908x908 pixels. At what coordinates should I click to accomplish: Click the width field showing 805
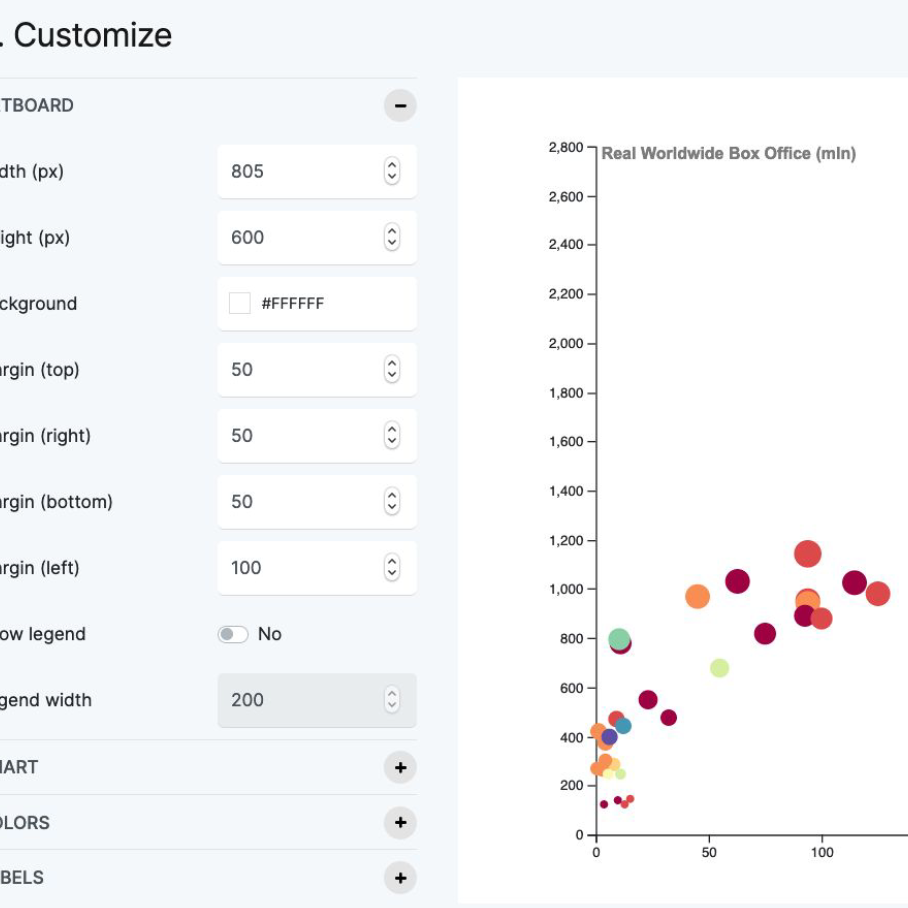300,171
